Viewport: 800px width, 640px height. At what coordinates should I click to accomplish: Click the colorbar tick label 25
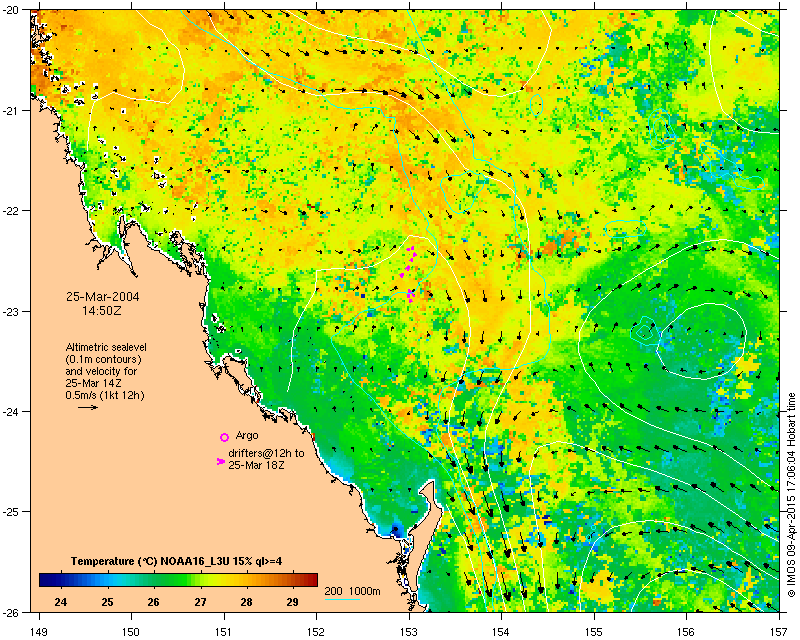click(x=107, y=602)
